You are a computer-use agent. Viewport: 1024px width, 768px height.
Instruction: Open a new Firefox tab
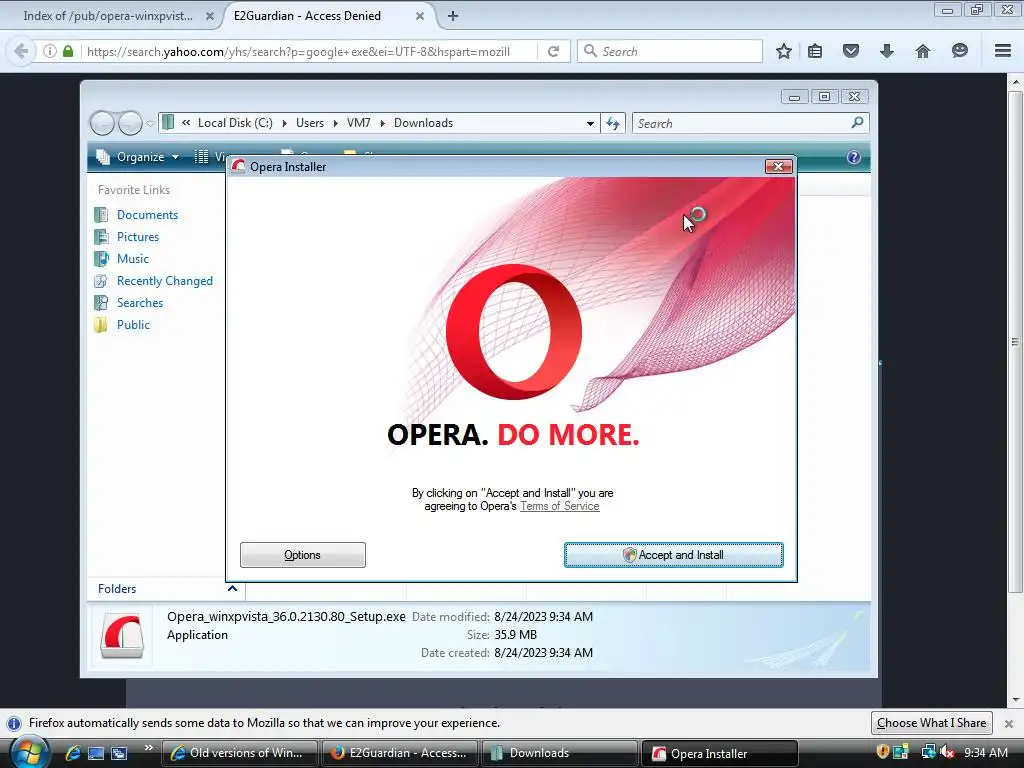click(x=453, y=16)
